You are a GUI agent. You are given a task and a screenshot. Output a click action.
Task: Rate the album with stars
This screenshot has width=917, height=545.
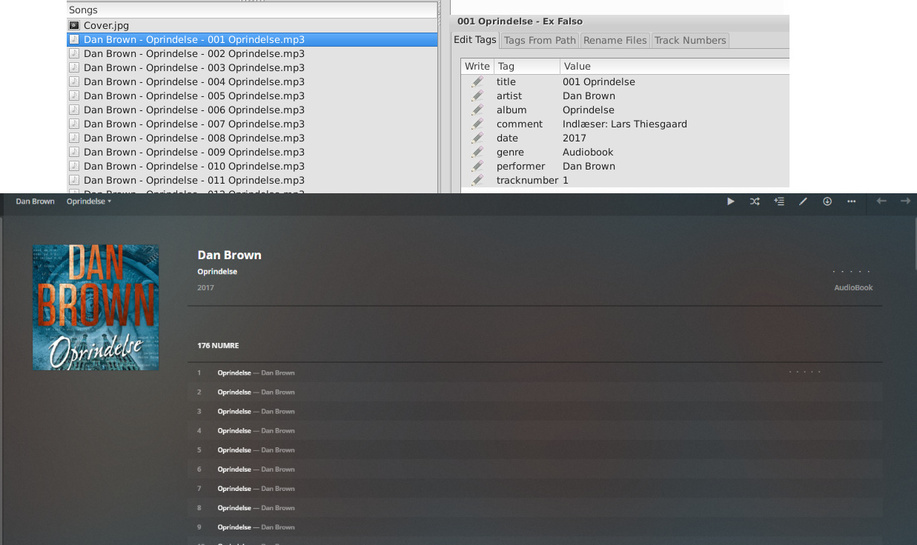tap(852, 271)
